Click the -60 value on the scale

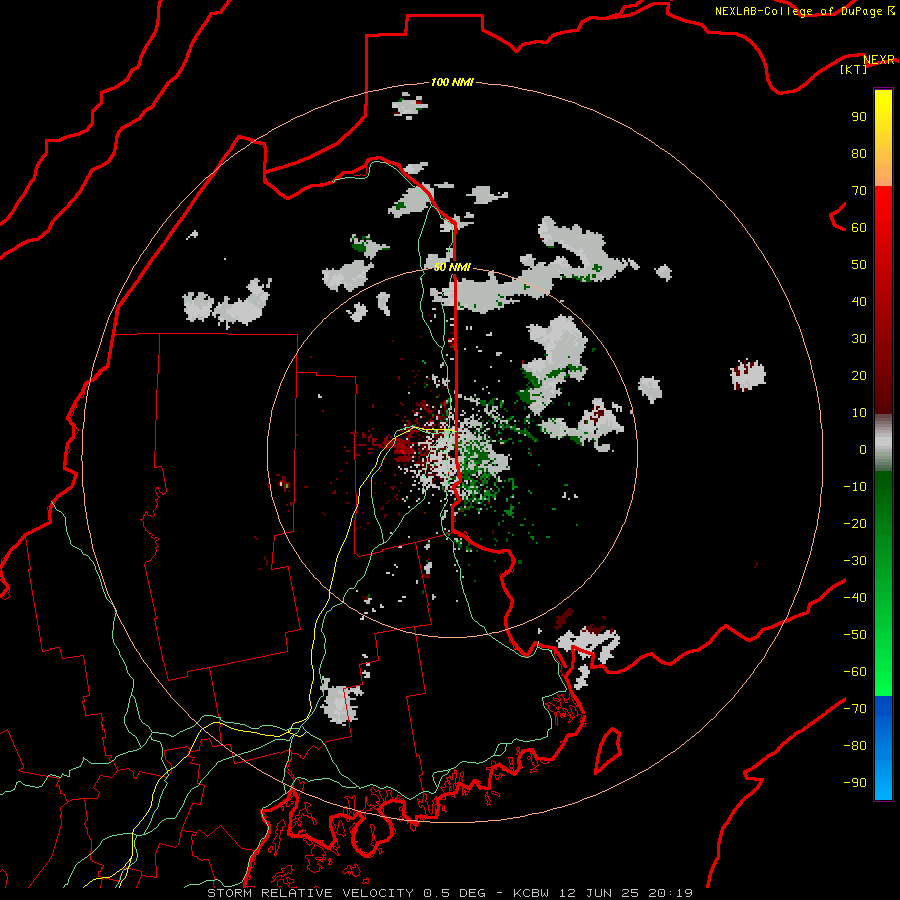coord(855,672)
